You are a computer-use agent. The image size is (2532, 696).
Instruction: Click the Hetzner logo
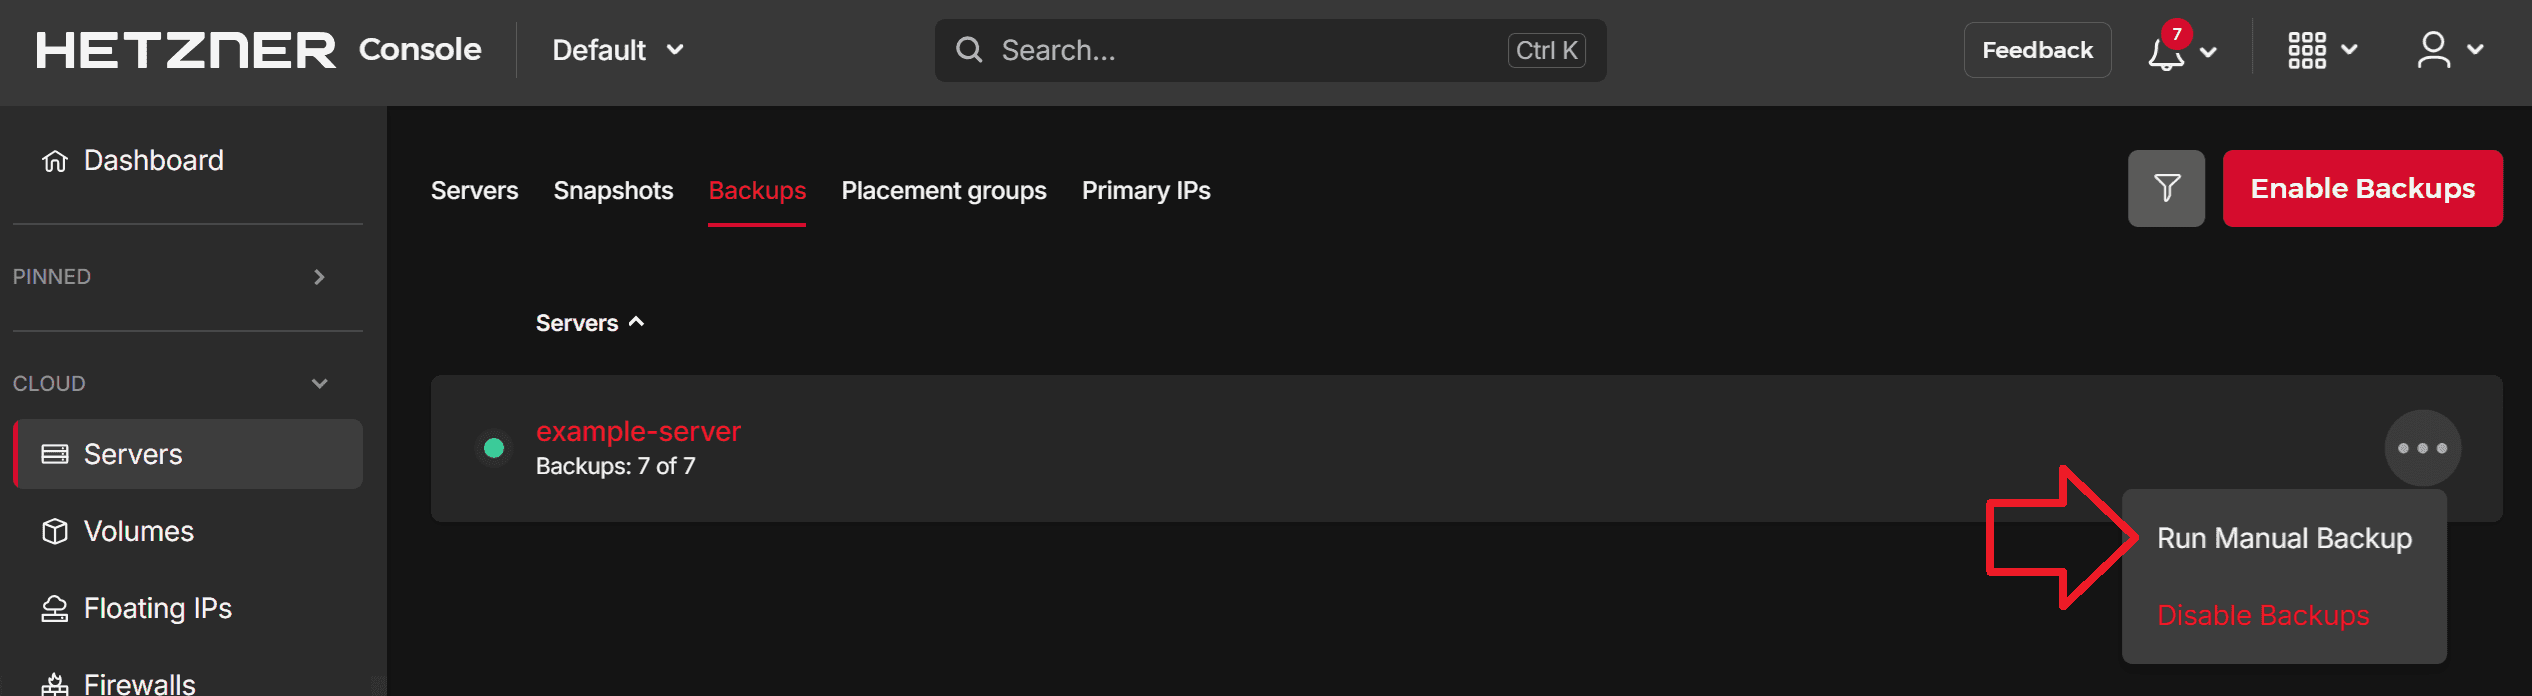point(186,50)
